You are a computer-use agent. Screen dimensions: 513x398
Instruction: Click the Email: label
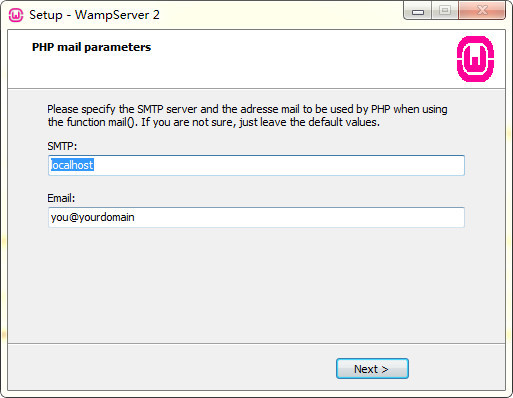click(61, 198)
